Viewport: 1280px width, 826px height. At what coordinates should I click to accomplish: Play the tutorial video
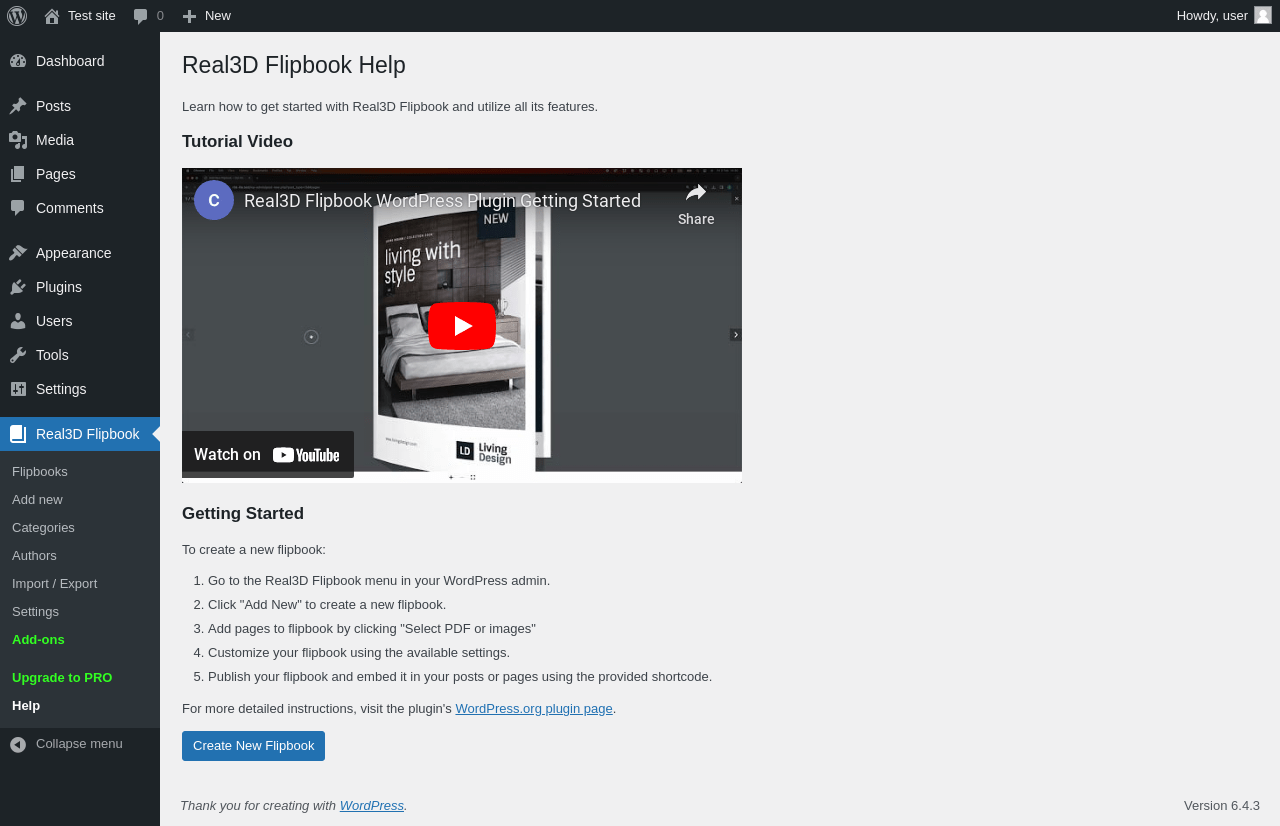click(x=462, y=326)
